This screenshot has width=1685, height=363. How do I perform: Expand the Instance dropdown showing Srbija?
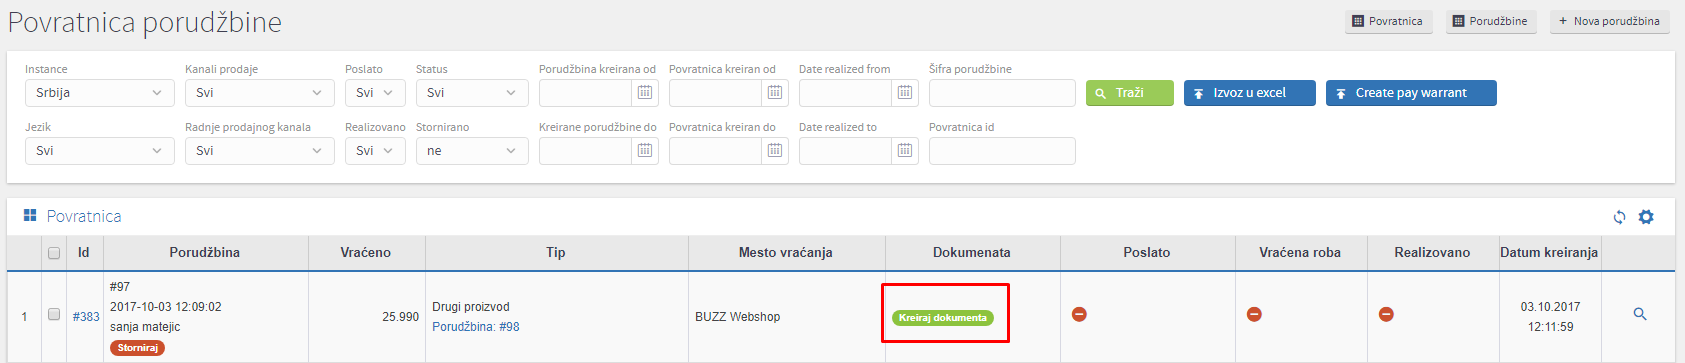(x=100, y=93)
